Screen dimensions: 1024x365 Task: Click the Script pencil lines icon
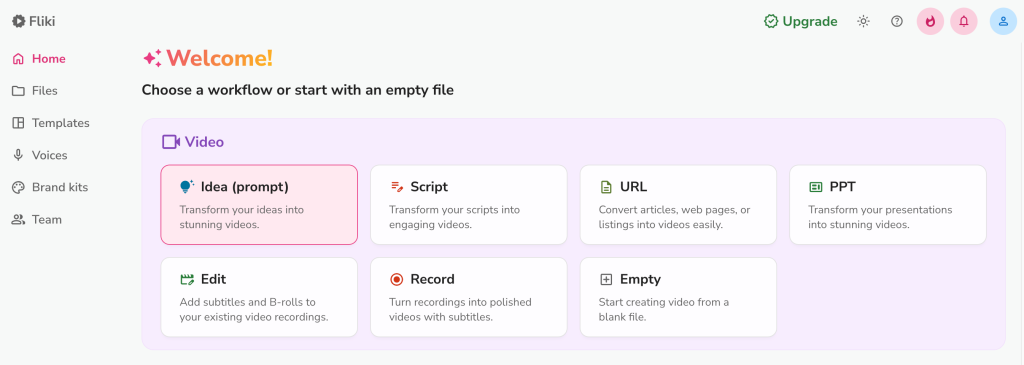pyautogui.click(x=396, y=187)
